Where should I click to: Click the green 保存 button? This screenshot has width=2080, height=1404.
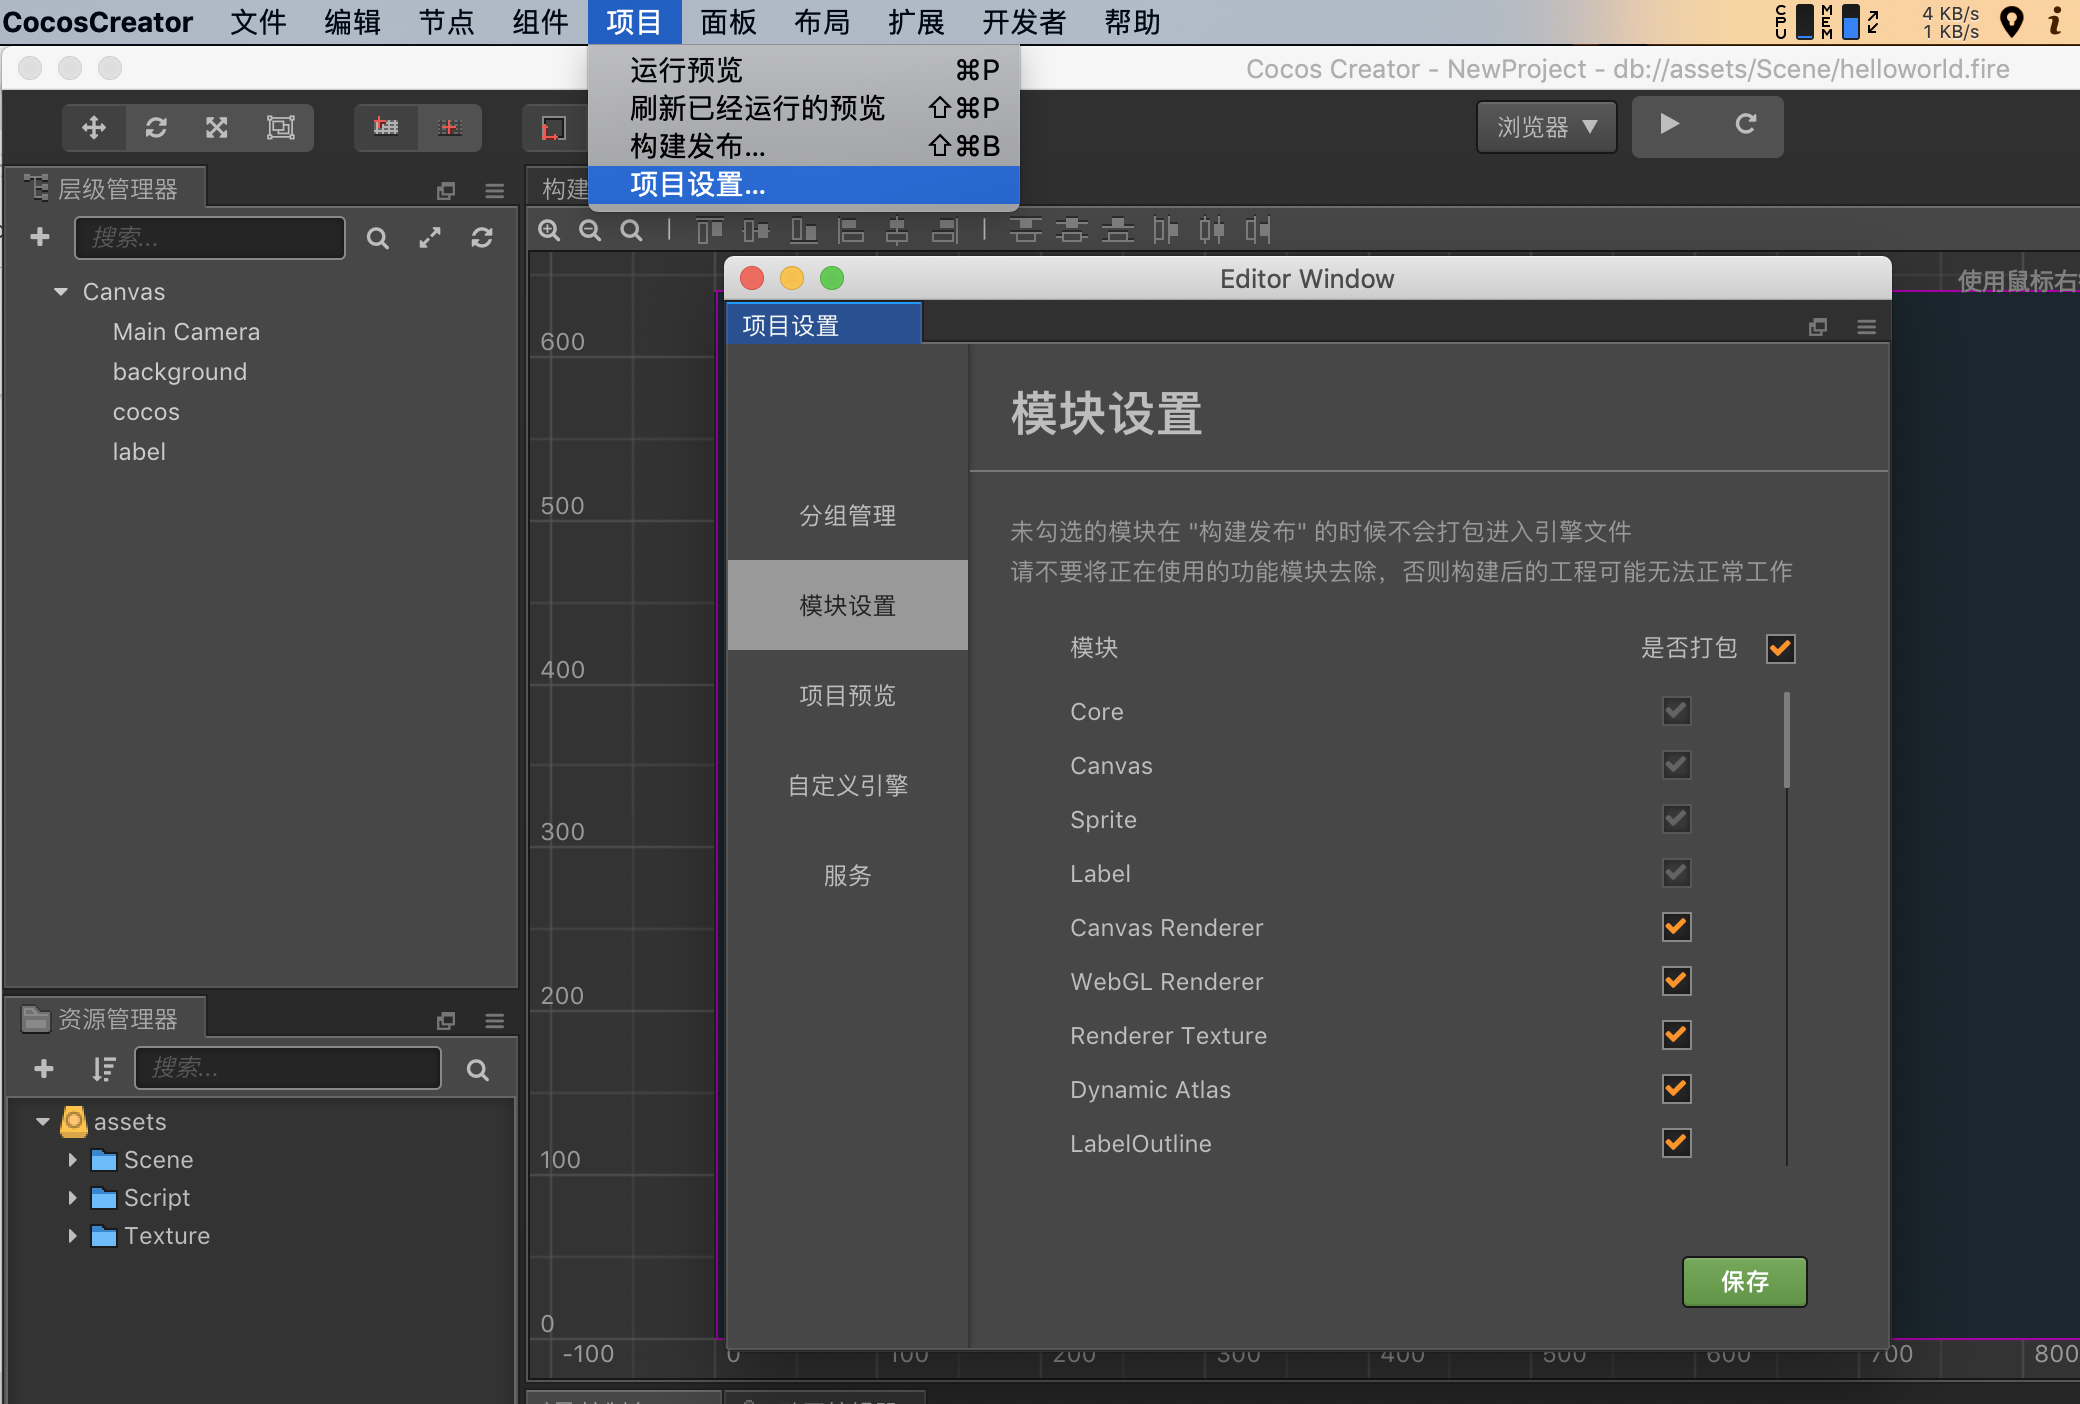tap(1744, 1282)
